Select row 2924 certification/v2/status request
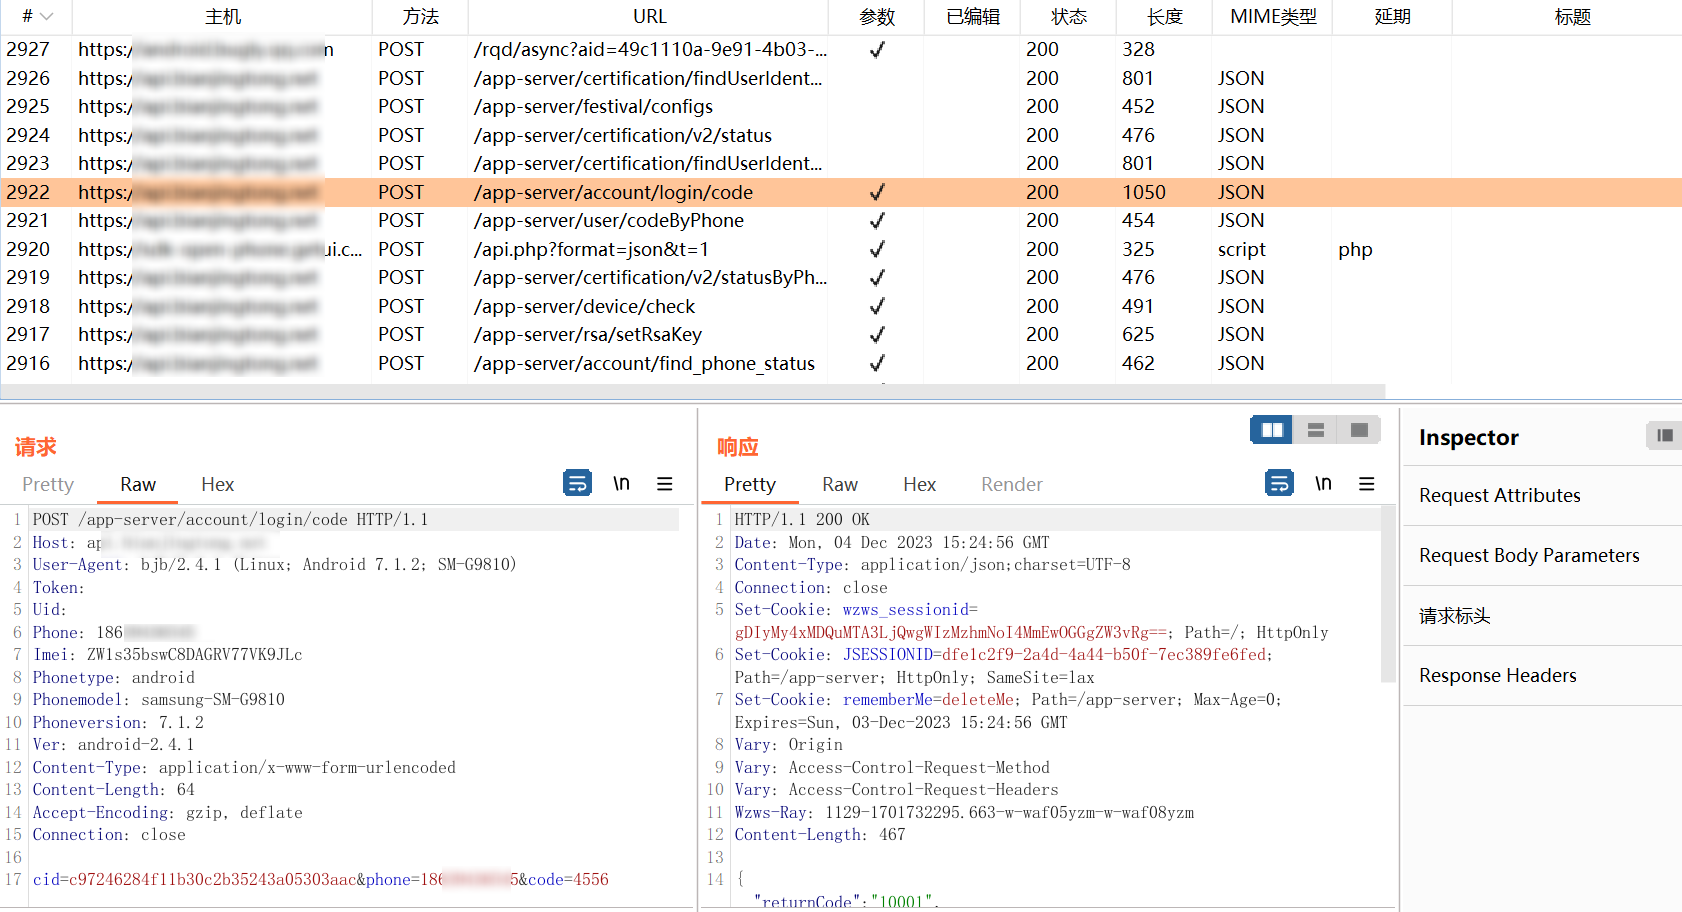This screenshot has width=1682, height=912. pyautogui.click(x=841, y=135)
